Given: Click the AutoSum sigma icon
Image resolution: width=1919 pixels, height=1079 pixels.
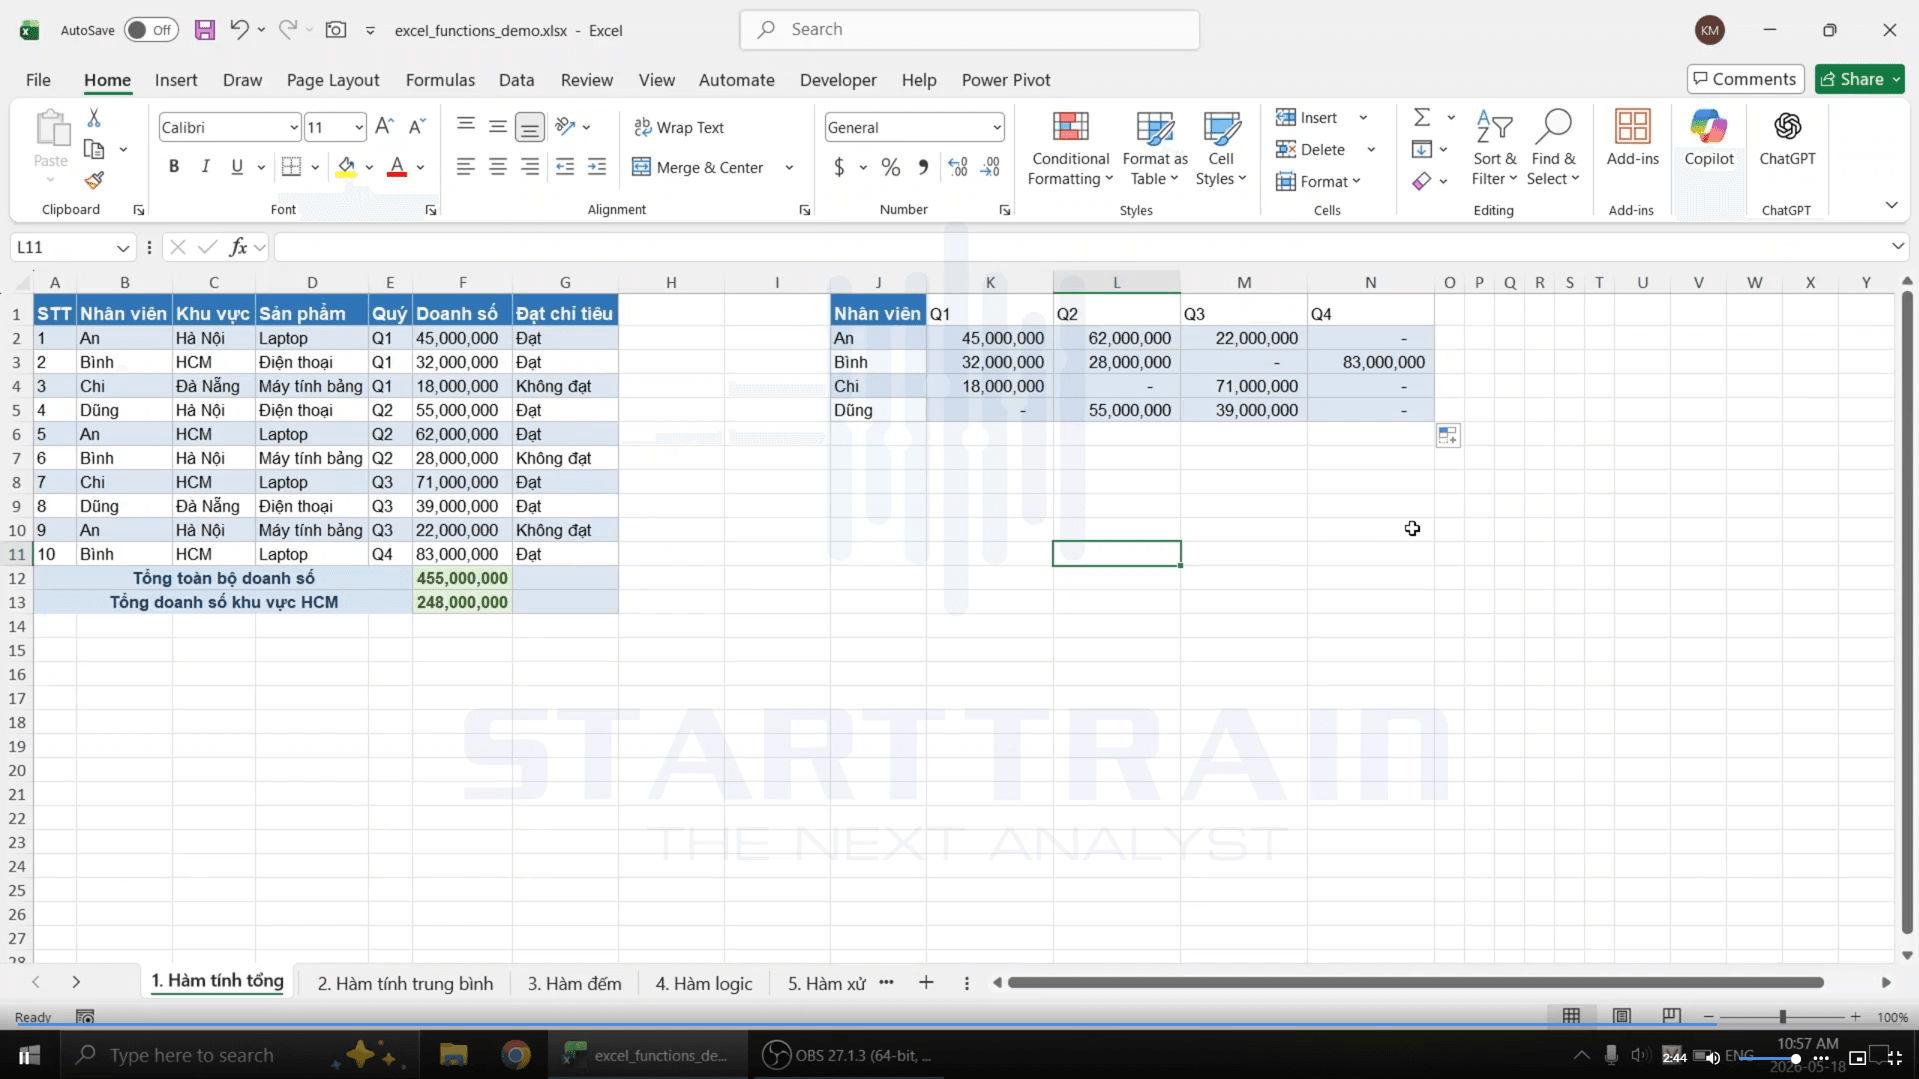Looking at the screenshot, I should click(1422, 118).
